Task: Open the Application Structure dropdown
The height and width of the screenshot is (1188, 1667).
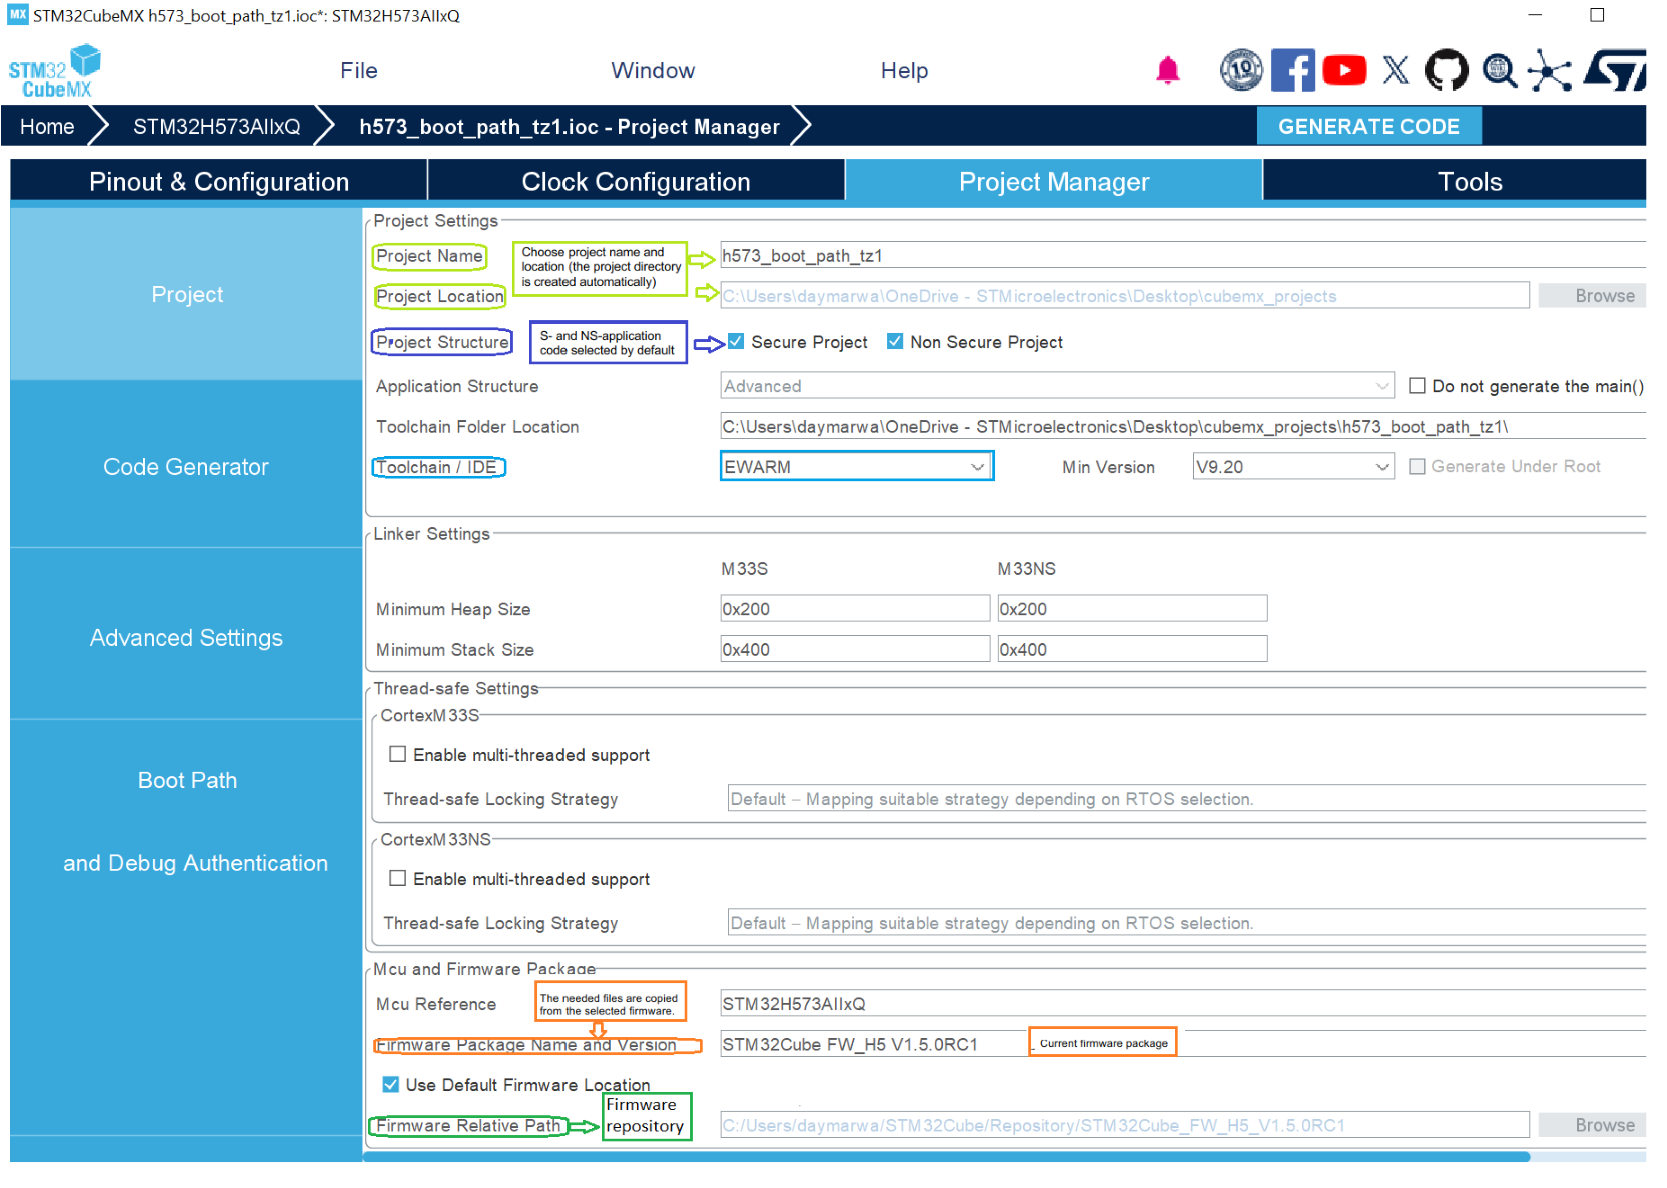Action: (x=1057, y=386)
